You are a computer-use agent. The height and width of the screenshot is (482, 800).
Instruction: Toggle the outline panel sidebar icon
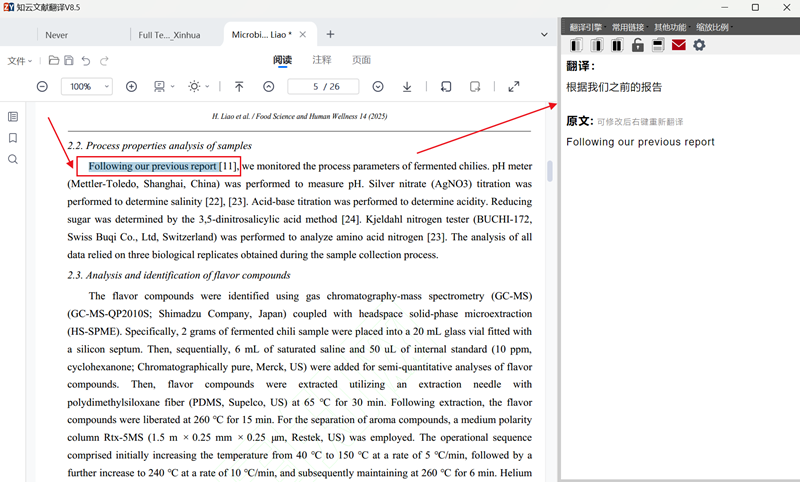pyautogui.click(x=13, y=117)
